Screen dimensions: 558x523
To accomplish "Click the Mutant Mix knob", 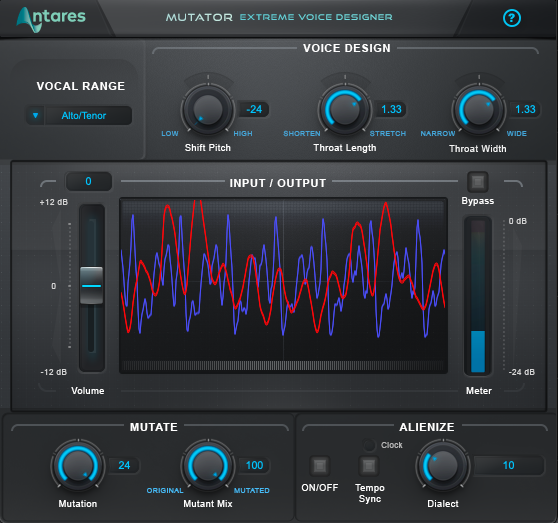I will [208, 465].
